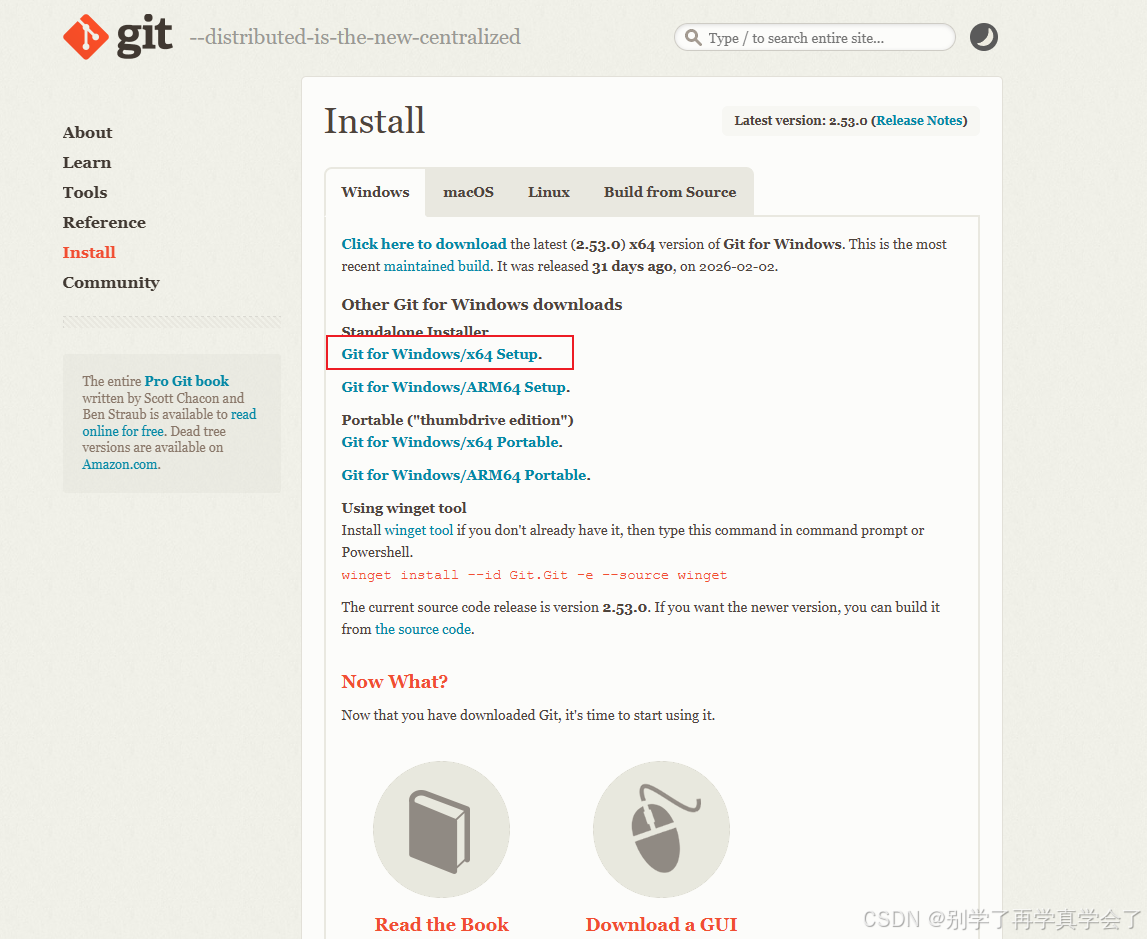Click the '--distributed-is-the-new-centralized' tagline
Image resolution: width=1147 pixels, height=939 pixels.
(x=355, y=37)
